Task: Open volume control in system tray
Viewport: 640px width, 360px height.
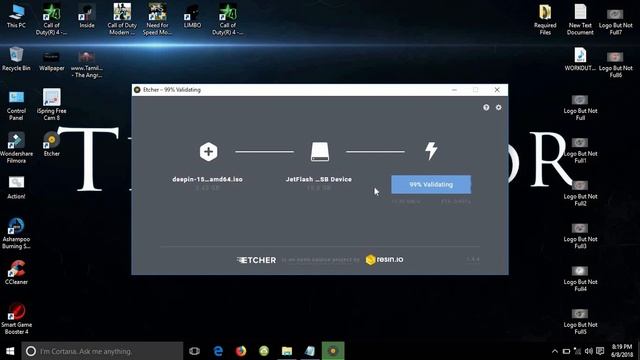Action: (x=588, y=351)
